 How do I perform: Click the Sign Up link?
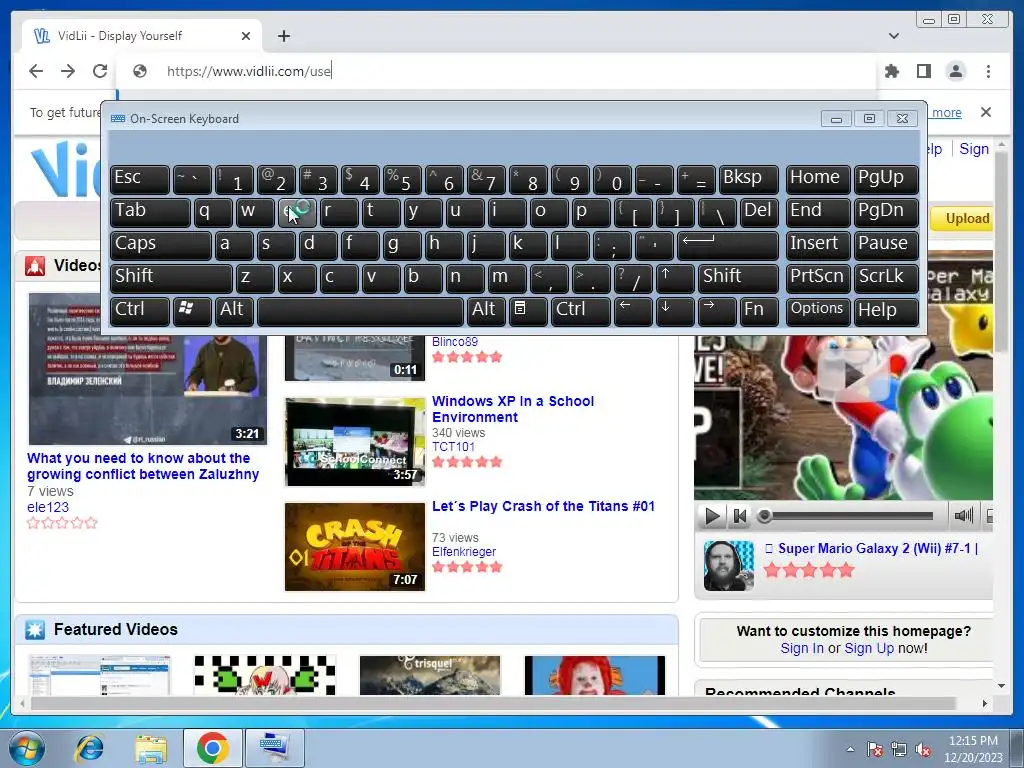pos(869,648)
